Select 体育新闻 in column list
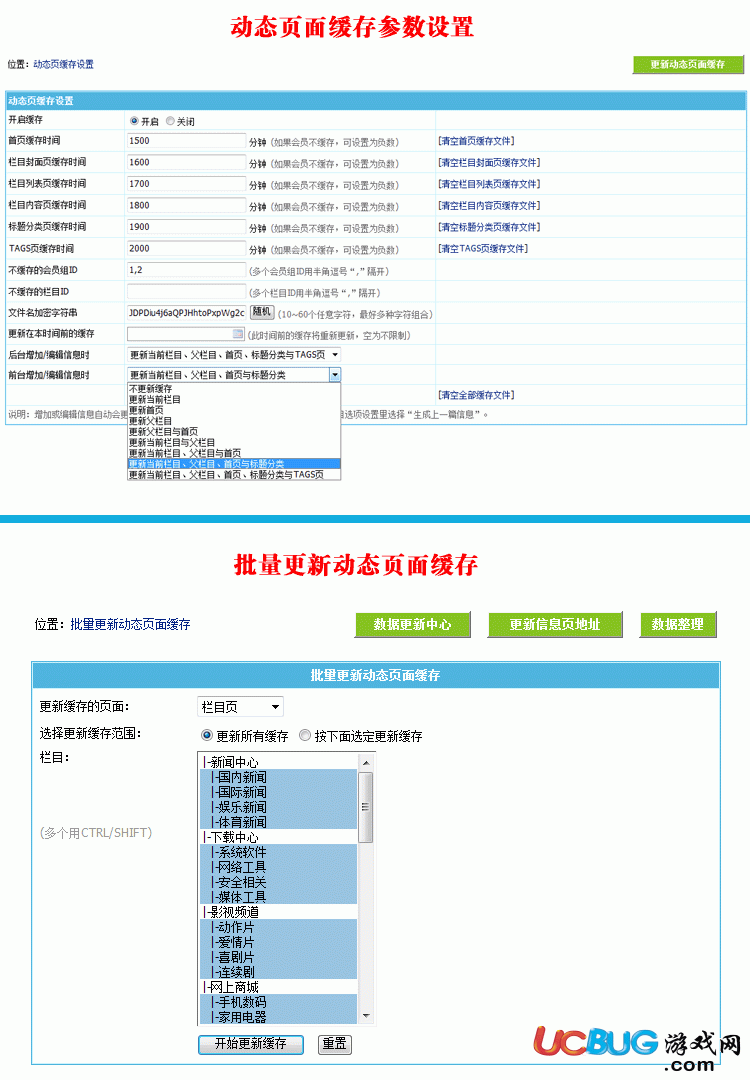This screenshot has height=1080, width=750. coord(278,822)
